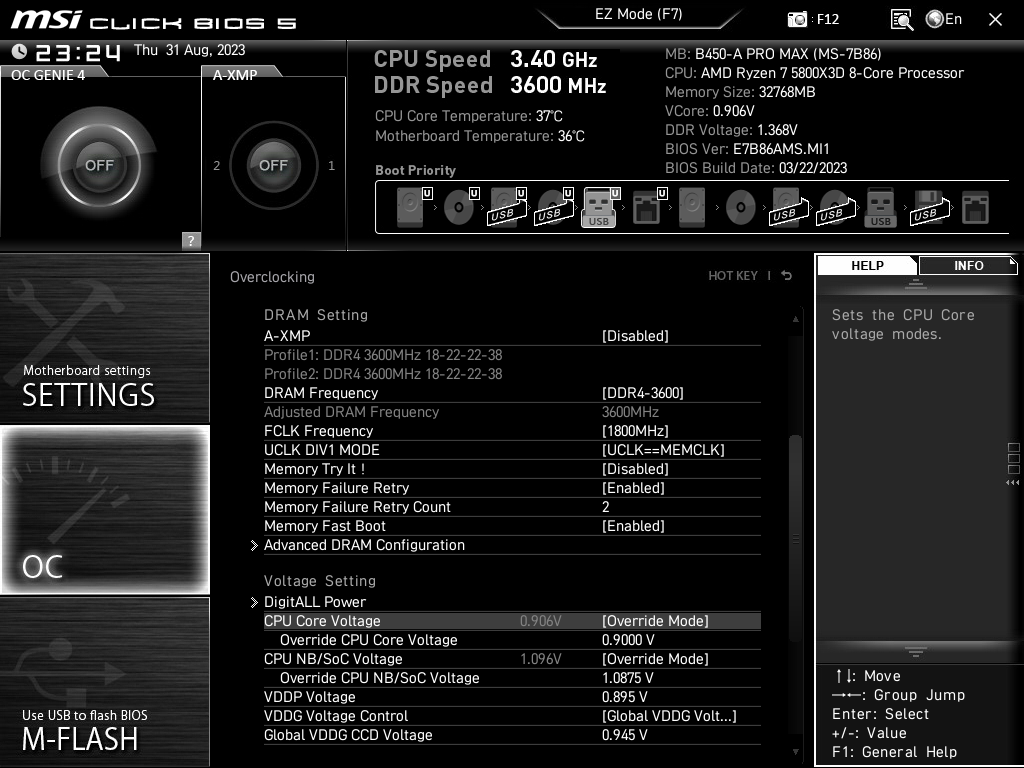
Task: Select the UEFI CD/DVD boot icon with U badge
Action: tap(460, 208)
